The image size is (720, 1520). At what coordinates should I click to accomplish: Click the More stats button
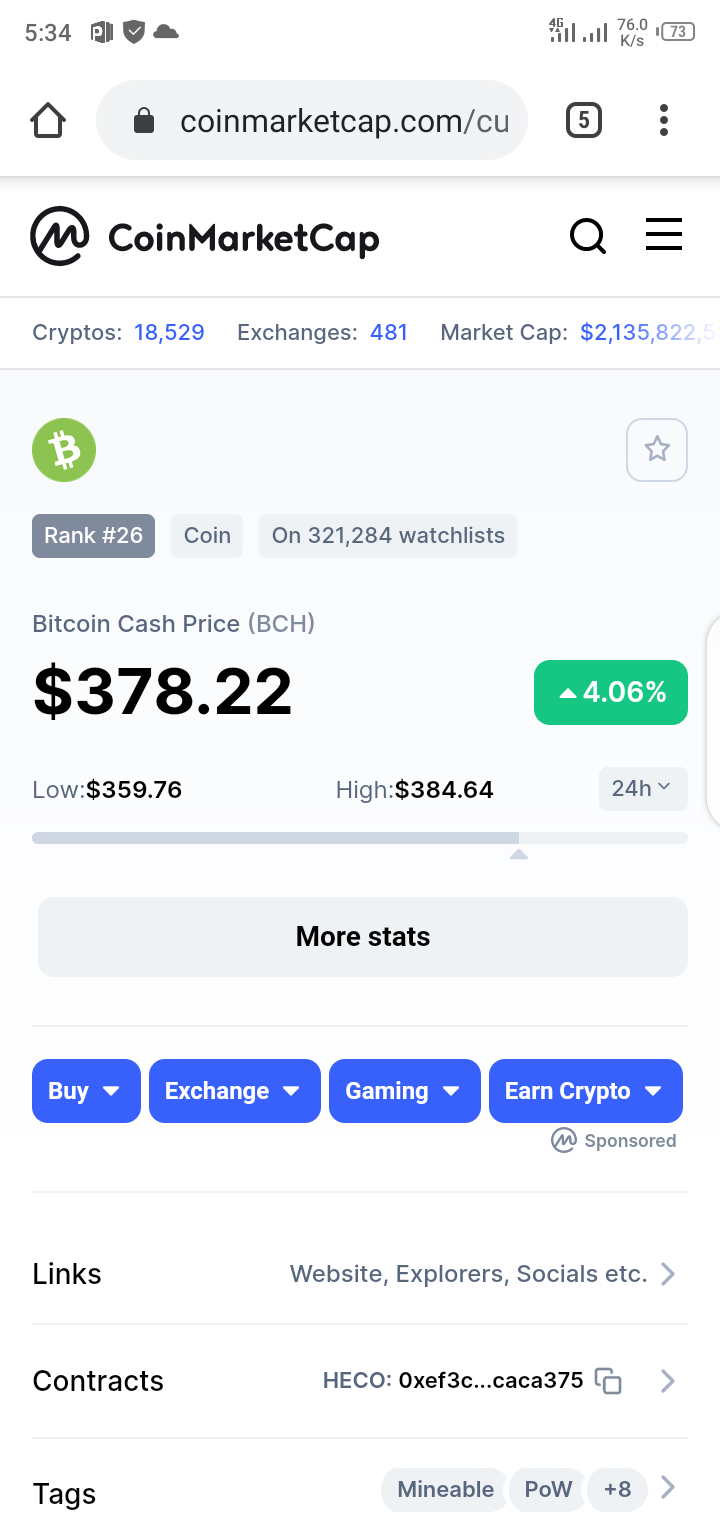click(363, 937)
